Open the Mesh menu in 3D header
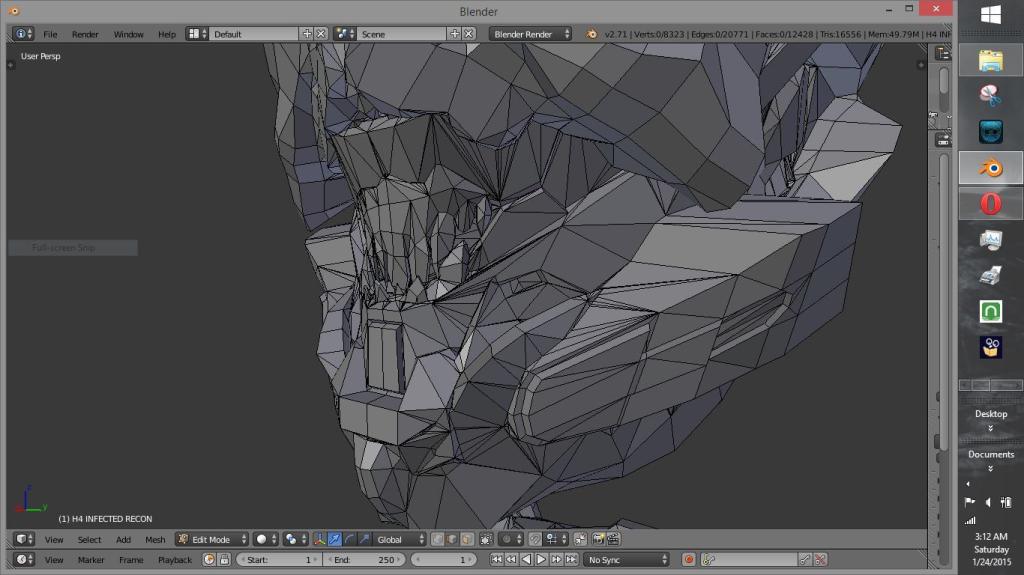The width and height of the screenshot is (1024, 575). 155,539
